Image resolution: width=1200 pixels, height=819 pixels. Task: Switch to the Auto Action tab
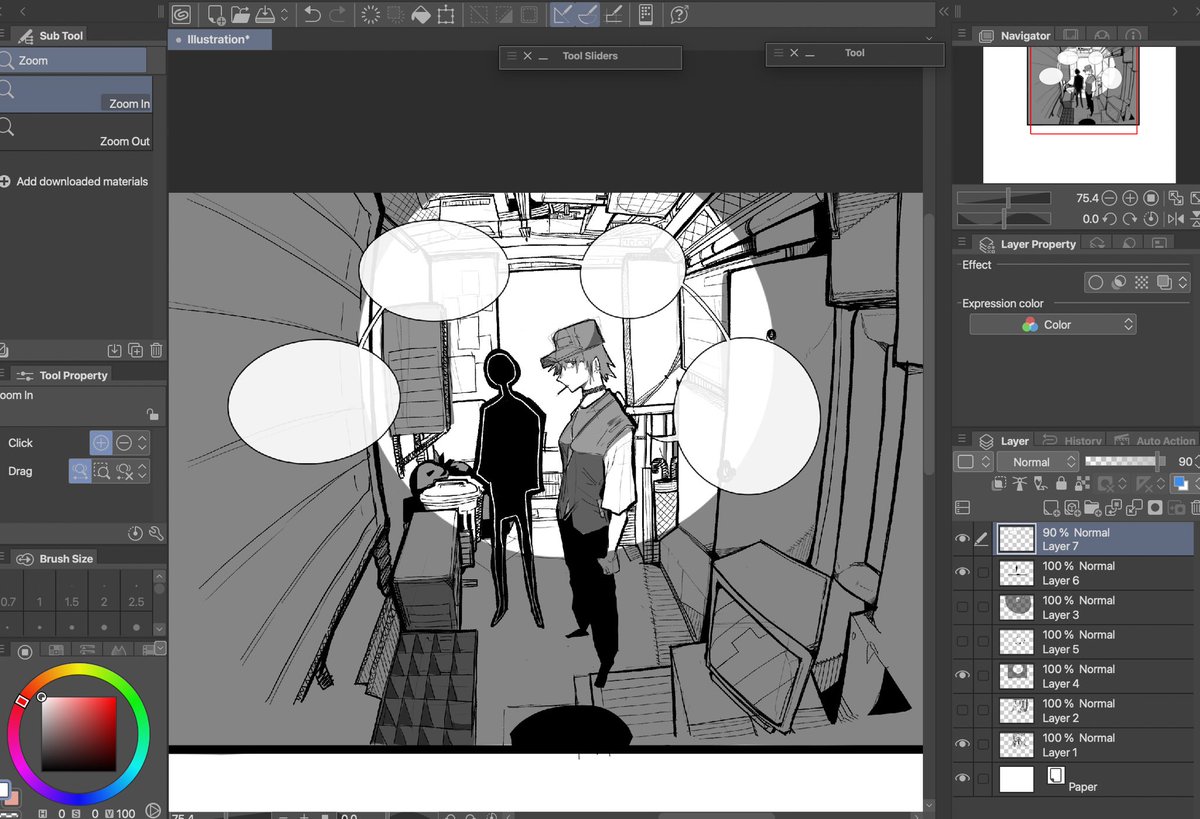[x=1152, y=440]
